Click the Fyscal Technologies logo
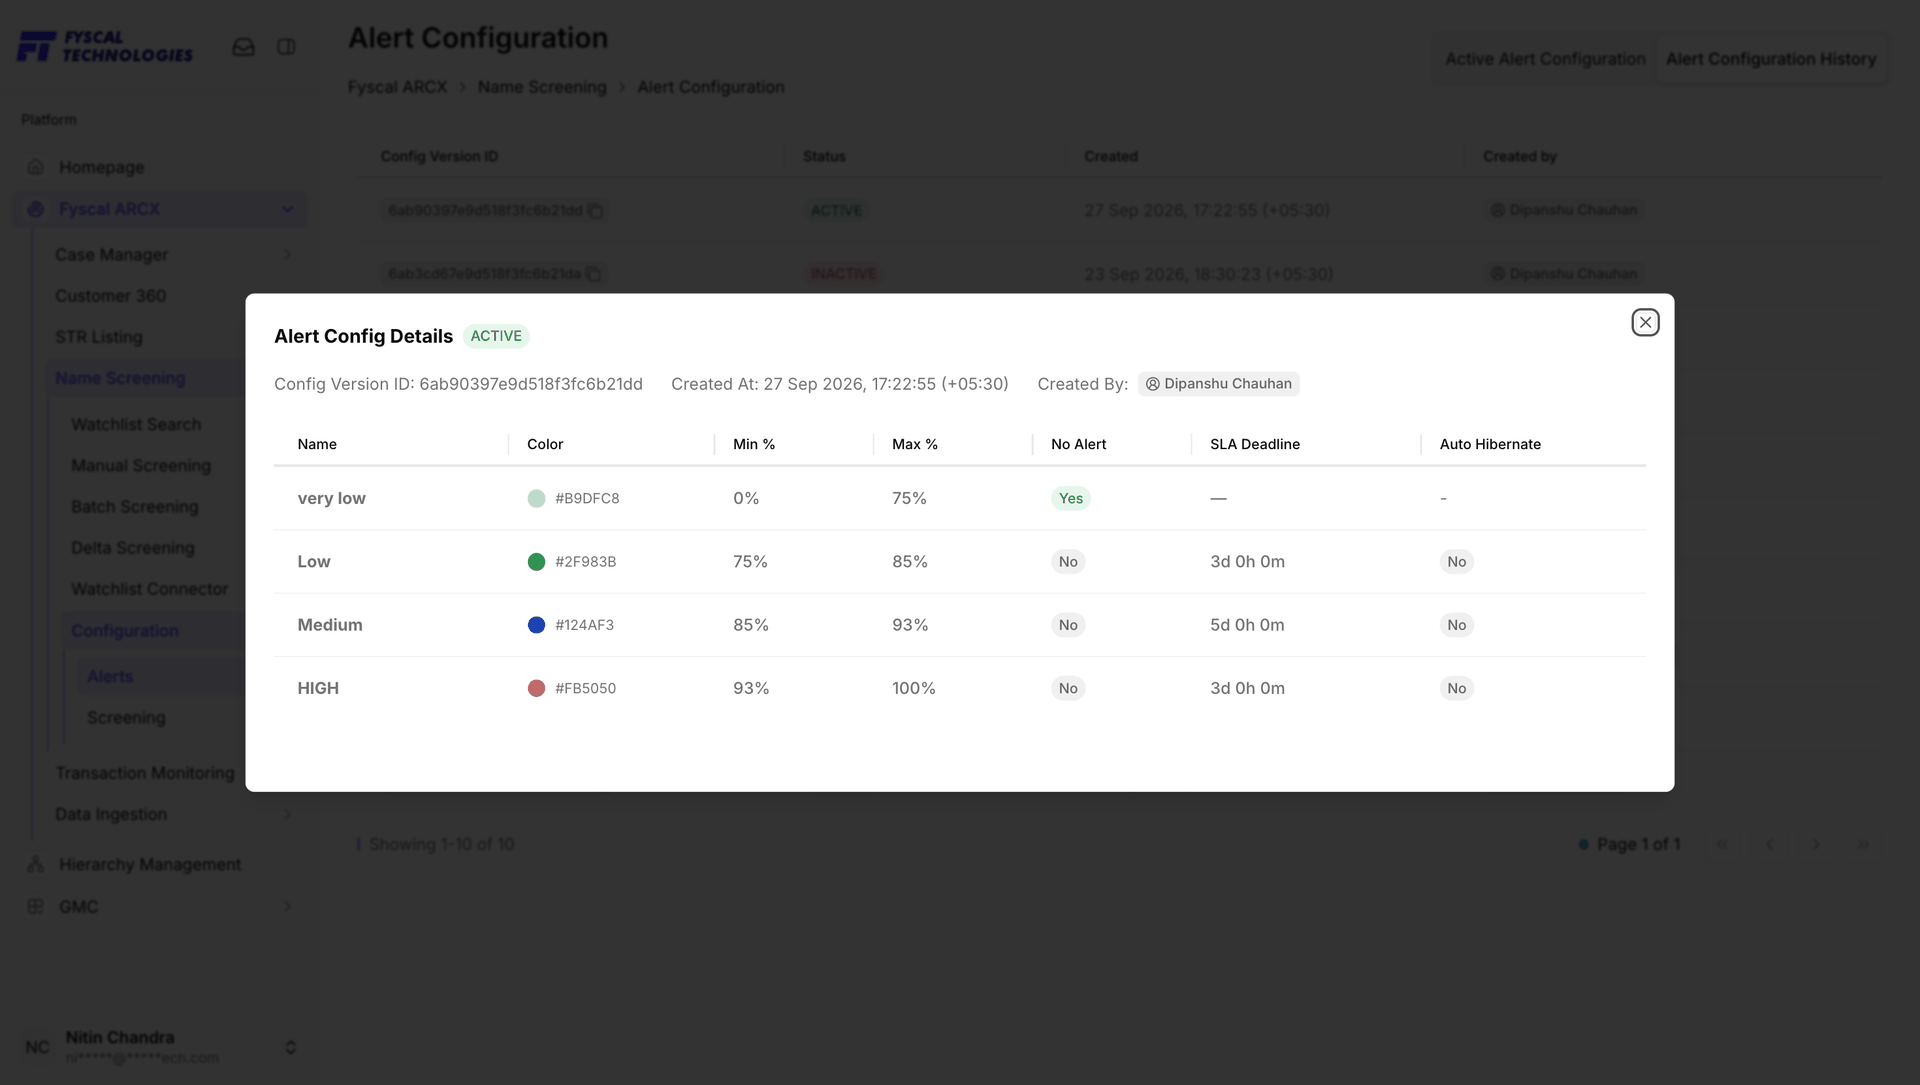Viewport: 1920px width, 1085px height. click(105, 46)
